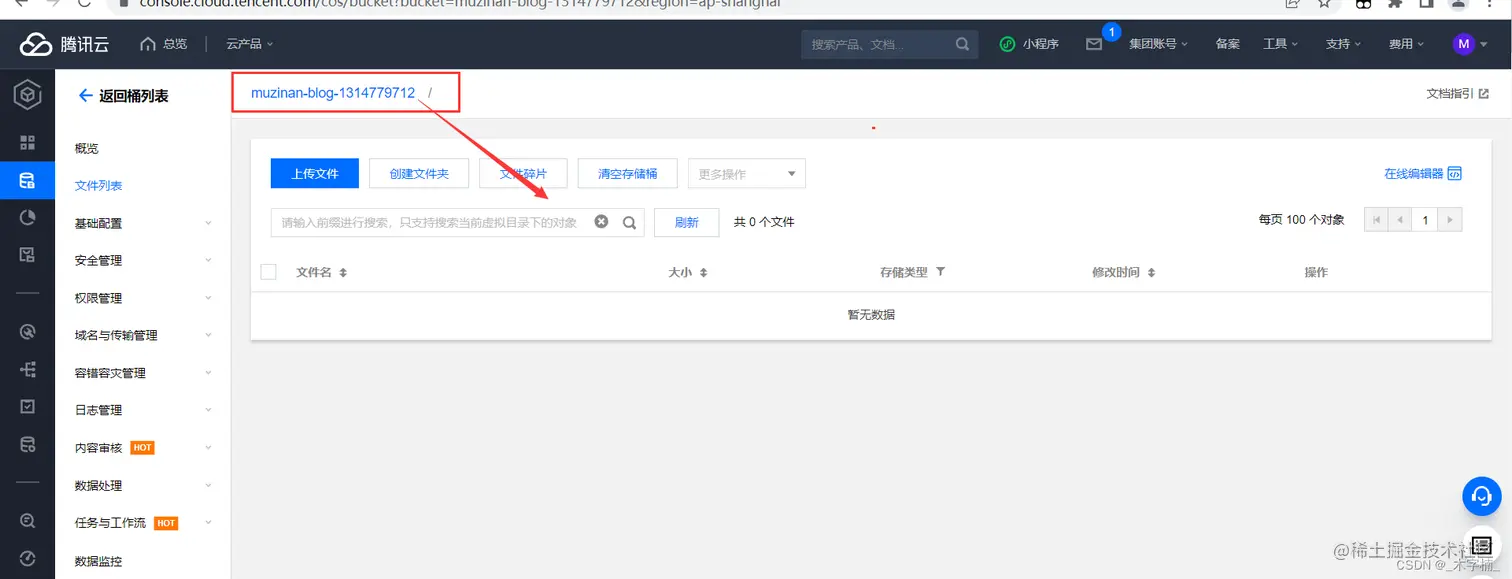
Task: Click the next-page arrow in pagination
Action: click(x=1449, y=219)
